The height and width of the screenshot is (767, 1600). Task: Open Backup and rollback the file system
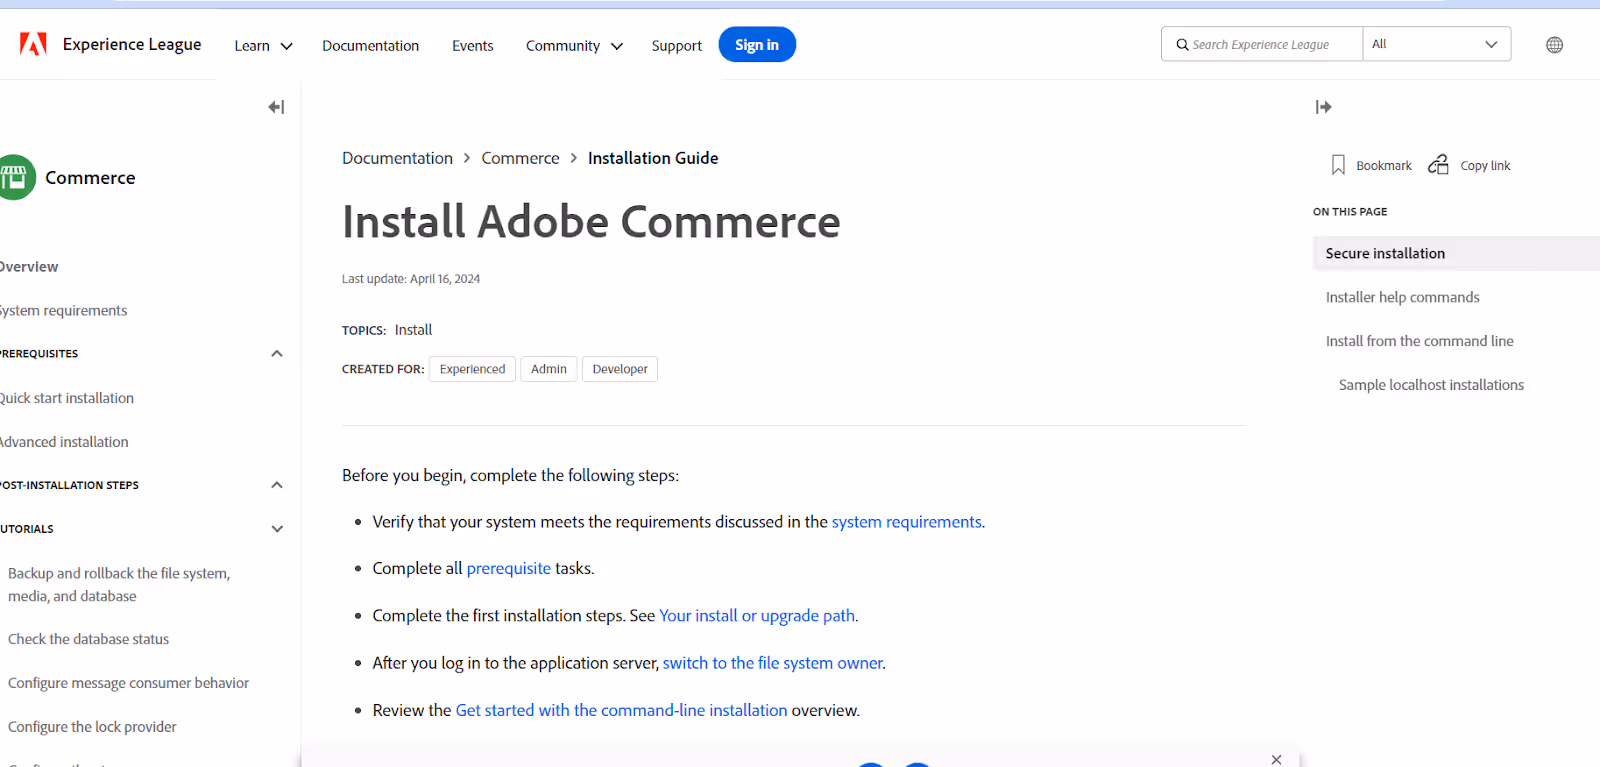(119, 585)
